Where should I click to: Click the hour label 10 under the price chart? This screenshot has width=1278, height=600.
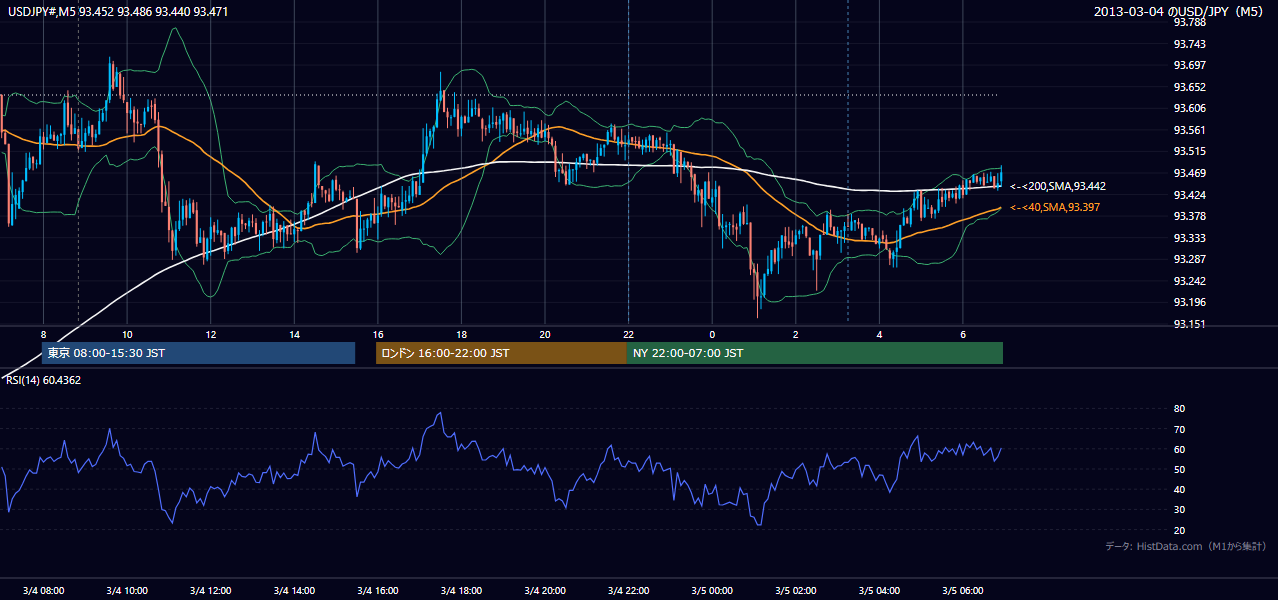pos(127,334)
